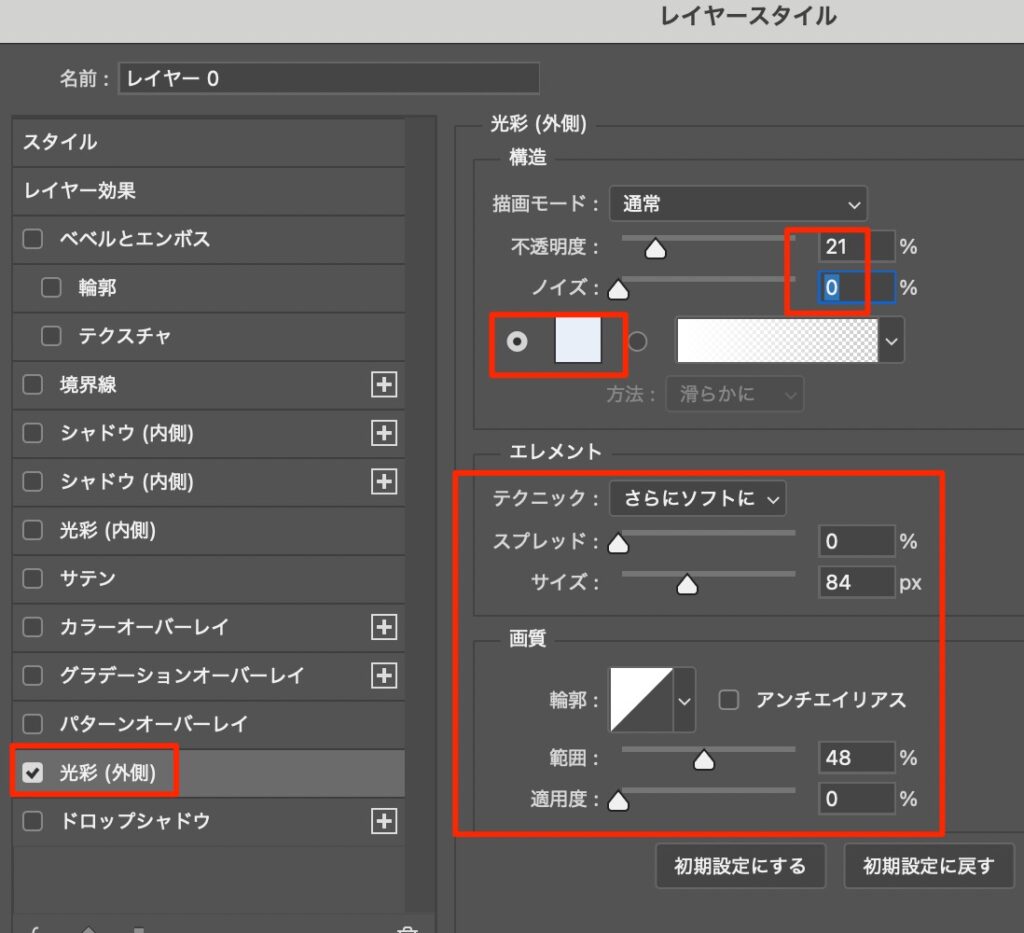This screenshot has width=1024, height=933.
Task: Click the plus icon beside second シャドウ (内側)
Action: [x=384, y=481]
